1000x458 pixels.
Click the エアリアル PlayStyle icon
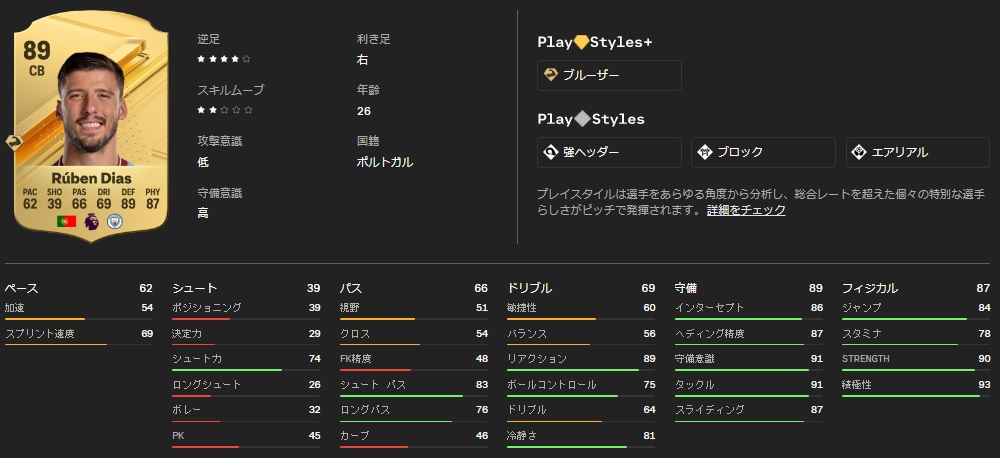click(859, 152)
